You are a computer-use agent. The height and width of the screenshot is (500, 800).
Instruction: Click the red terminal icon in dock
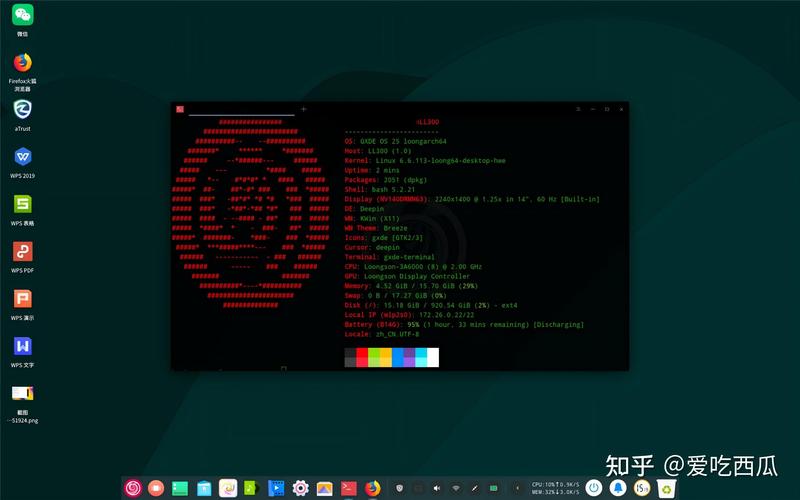point(349,488)
